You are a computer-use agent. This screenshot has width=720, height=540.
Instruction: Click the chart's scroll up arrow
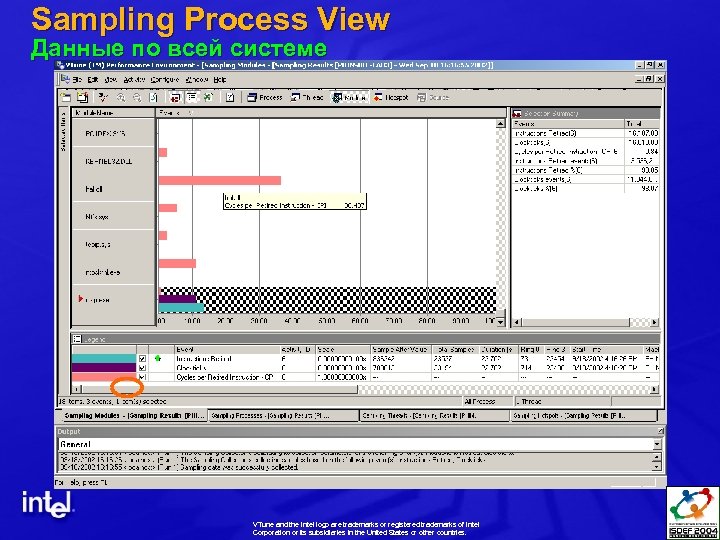click(x=501, y=124)
